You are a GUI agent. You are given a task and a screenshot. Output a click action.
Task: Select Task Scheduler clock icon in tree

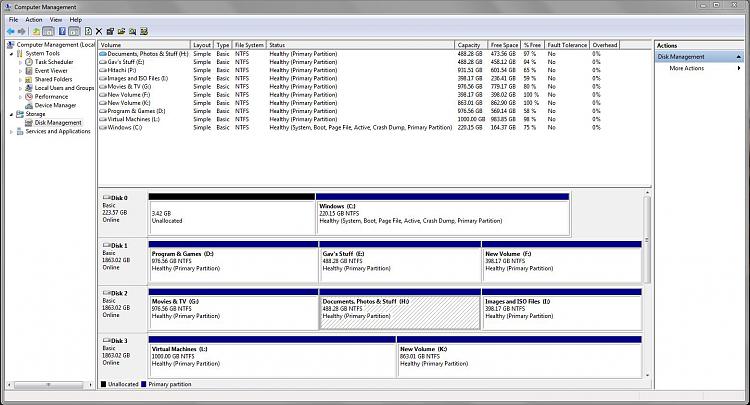click(29, 62)
